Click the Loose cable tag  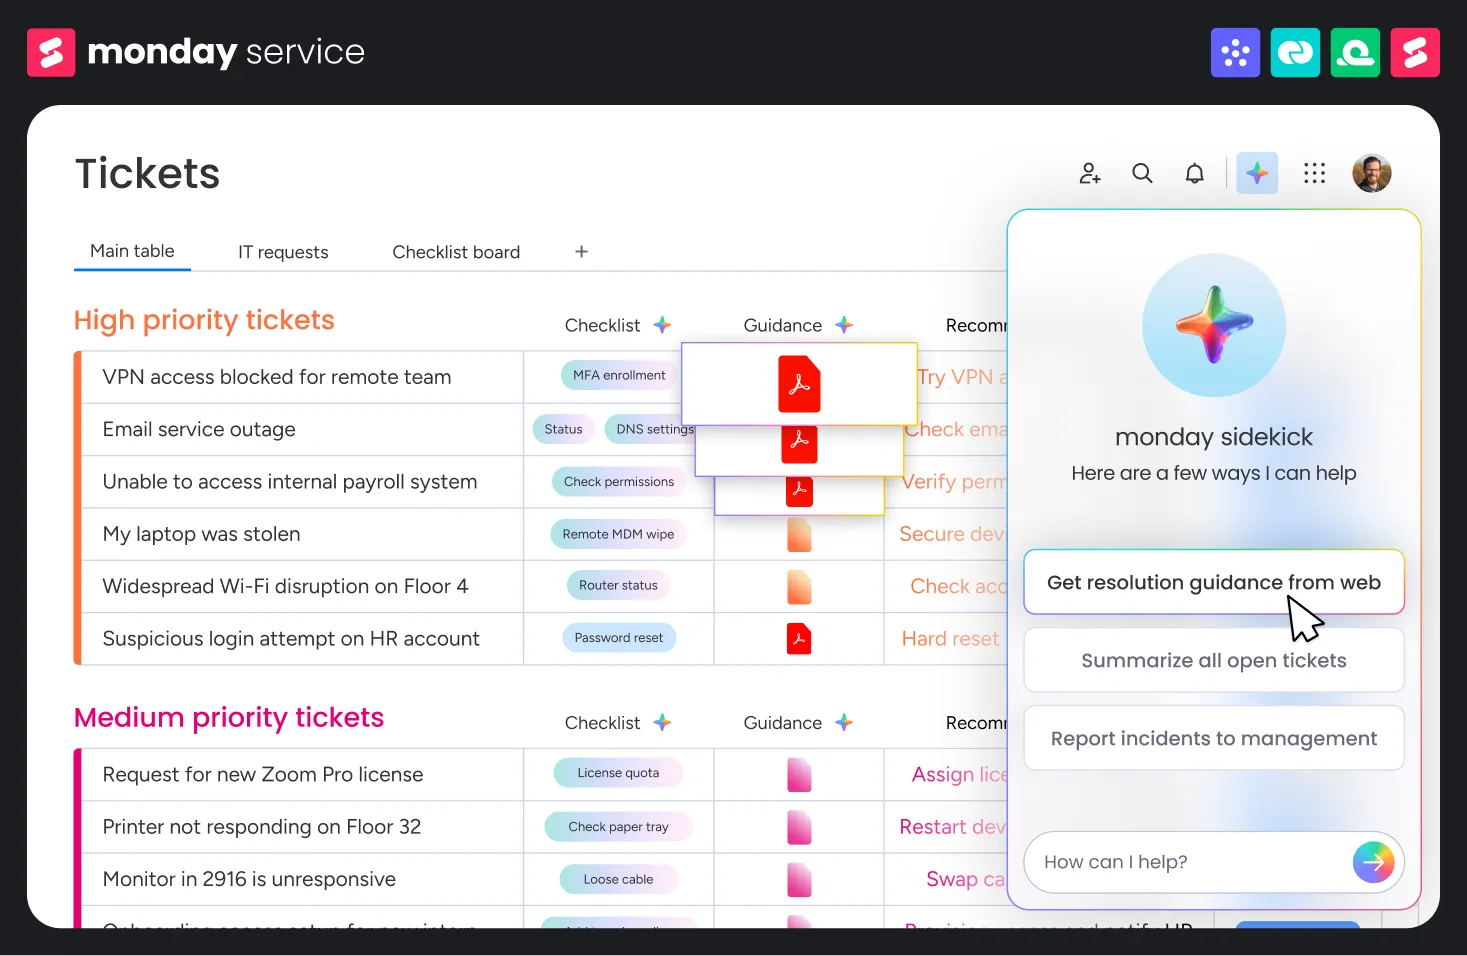click(x=618, y=879)
